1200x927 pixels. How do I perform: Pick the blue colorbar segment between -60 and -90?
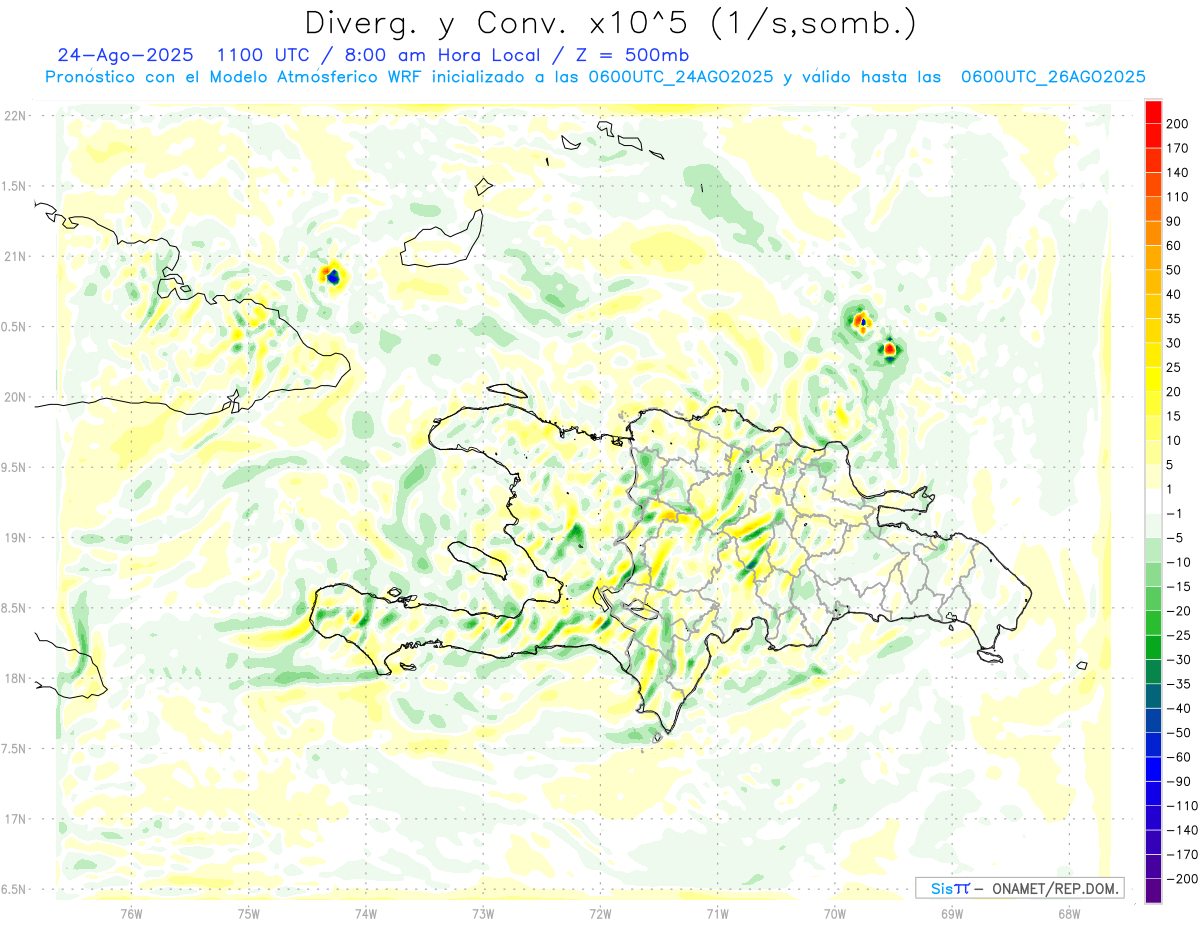pyautogui.click(x=1153, y=769)
